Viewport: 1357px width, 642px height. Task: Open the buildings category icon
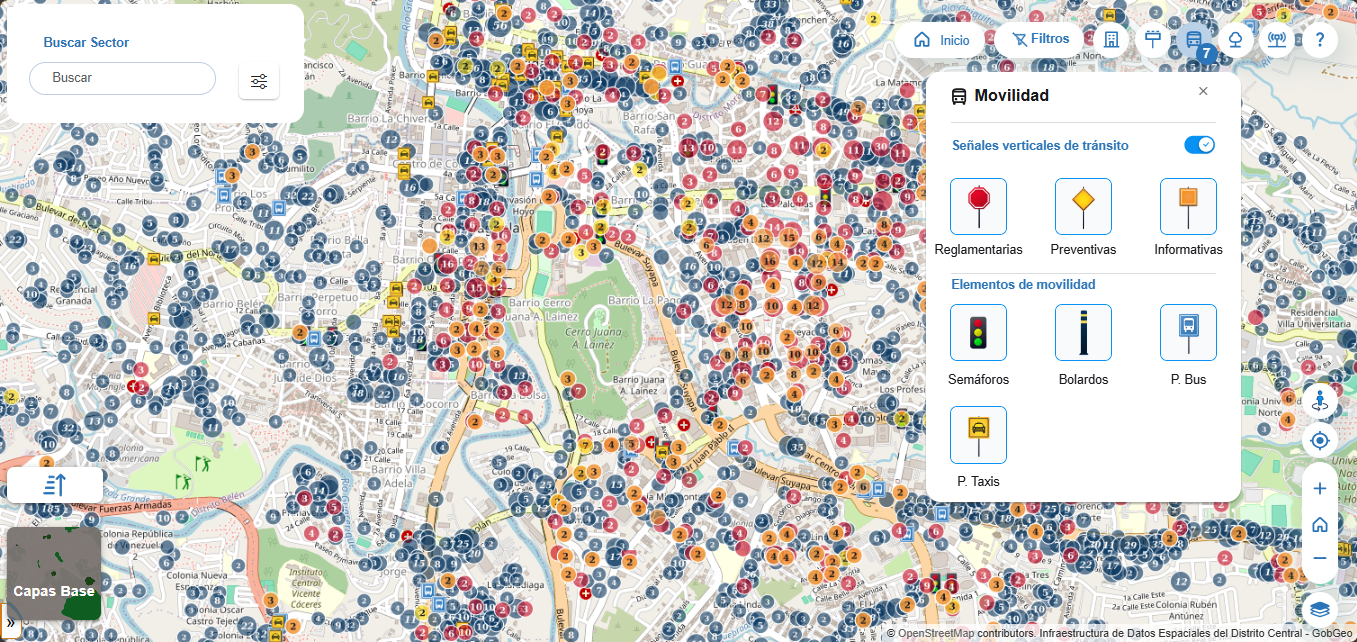[x=1111, y=40]
